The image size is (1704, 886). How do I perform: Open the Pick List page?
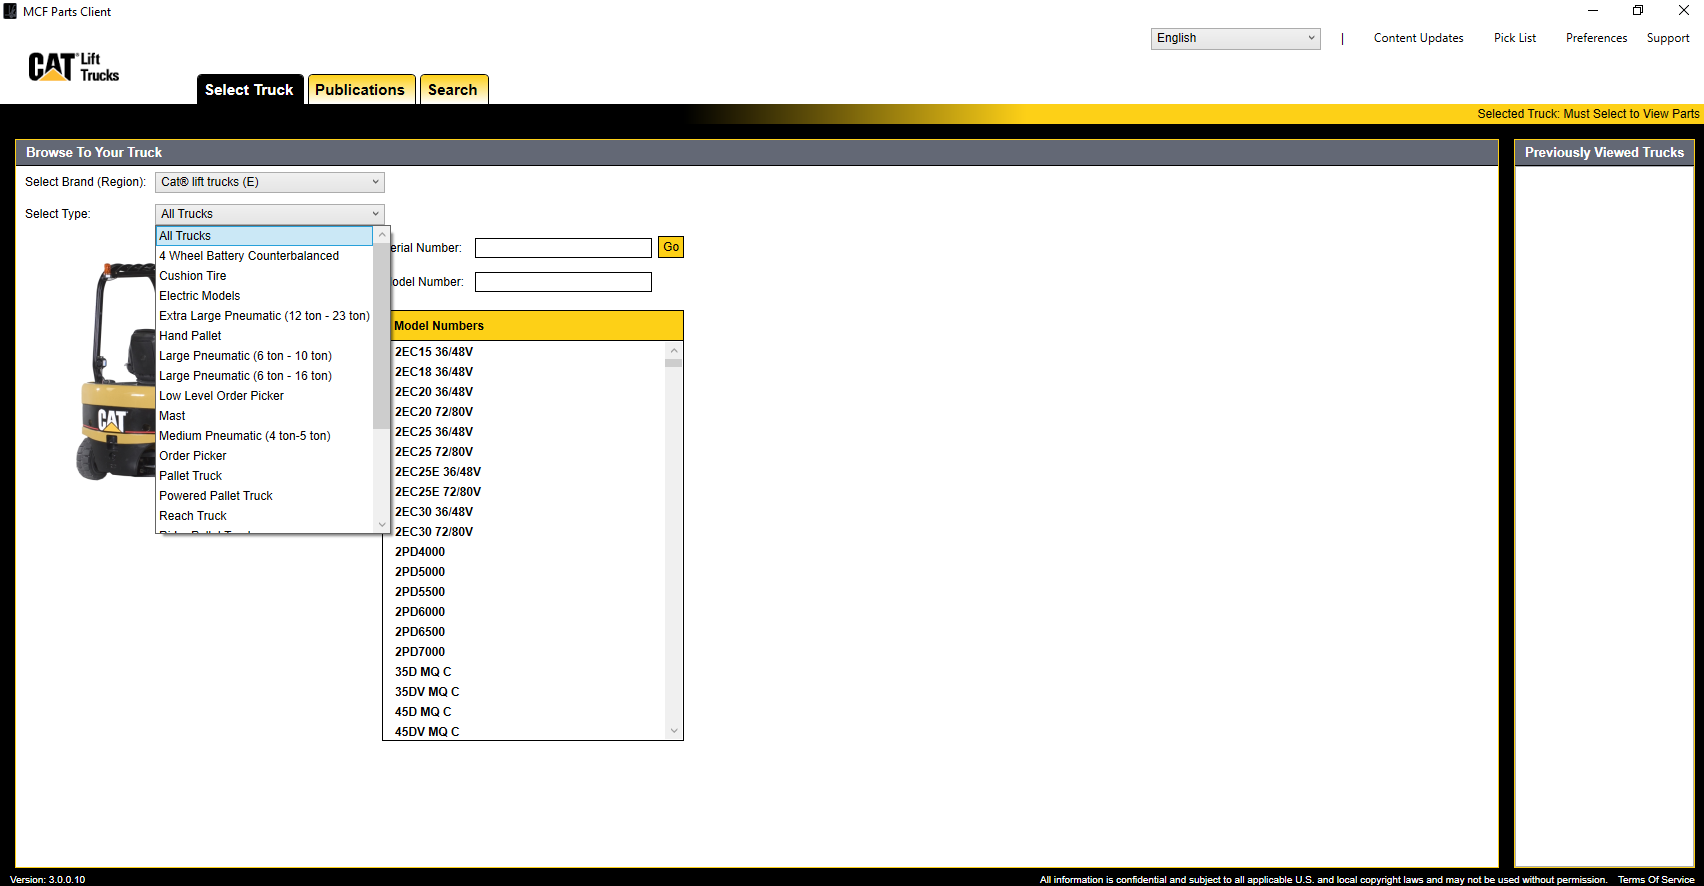(x=1514, y=38)
